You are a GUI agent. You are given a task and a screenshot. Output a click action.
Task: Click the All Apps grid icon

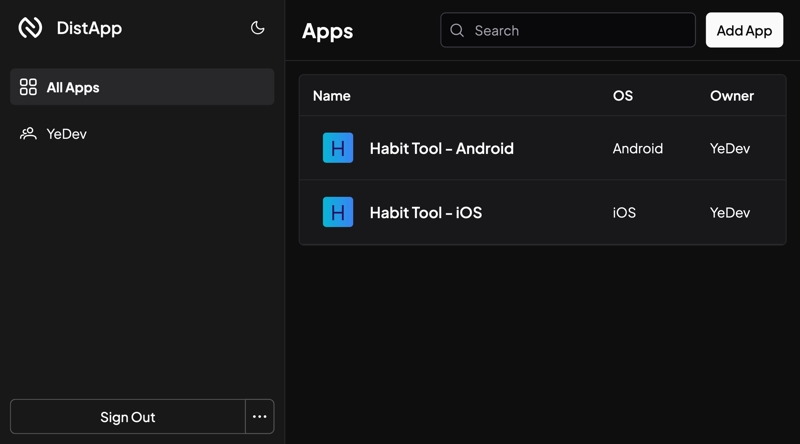[x=28, y=87]
